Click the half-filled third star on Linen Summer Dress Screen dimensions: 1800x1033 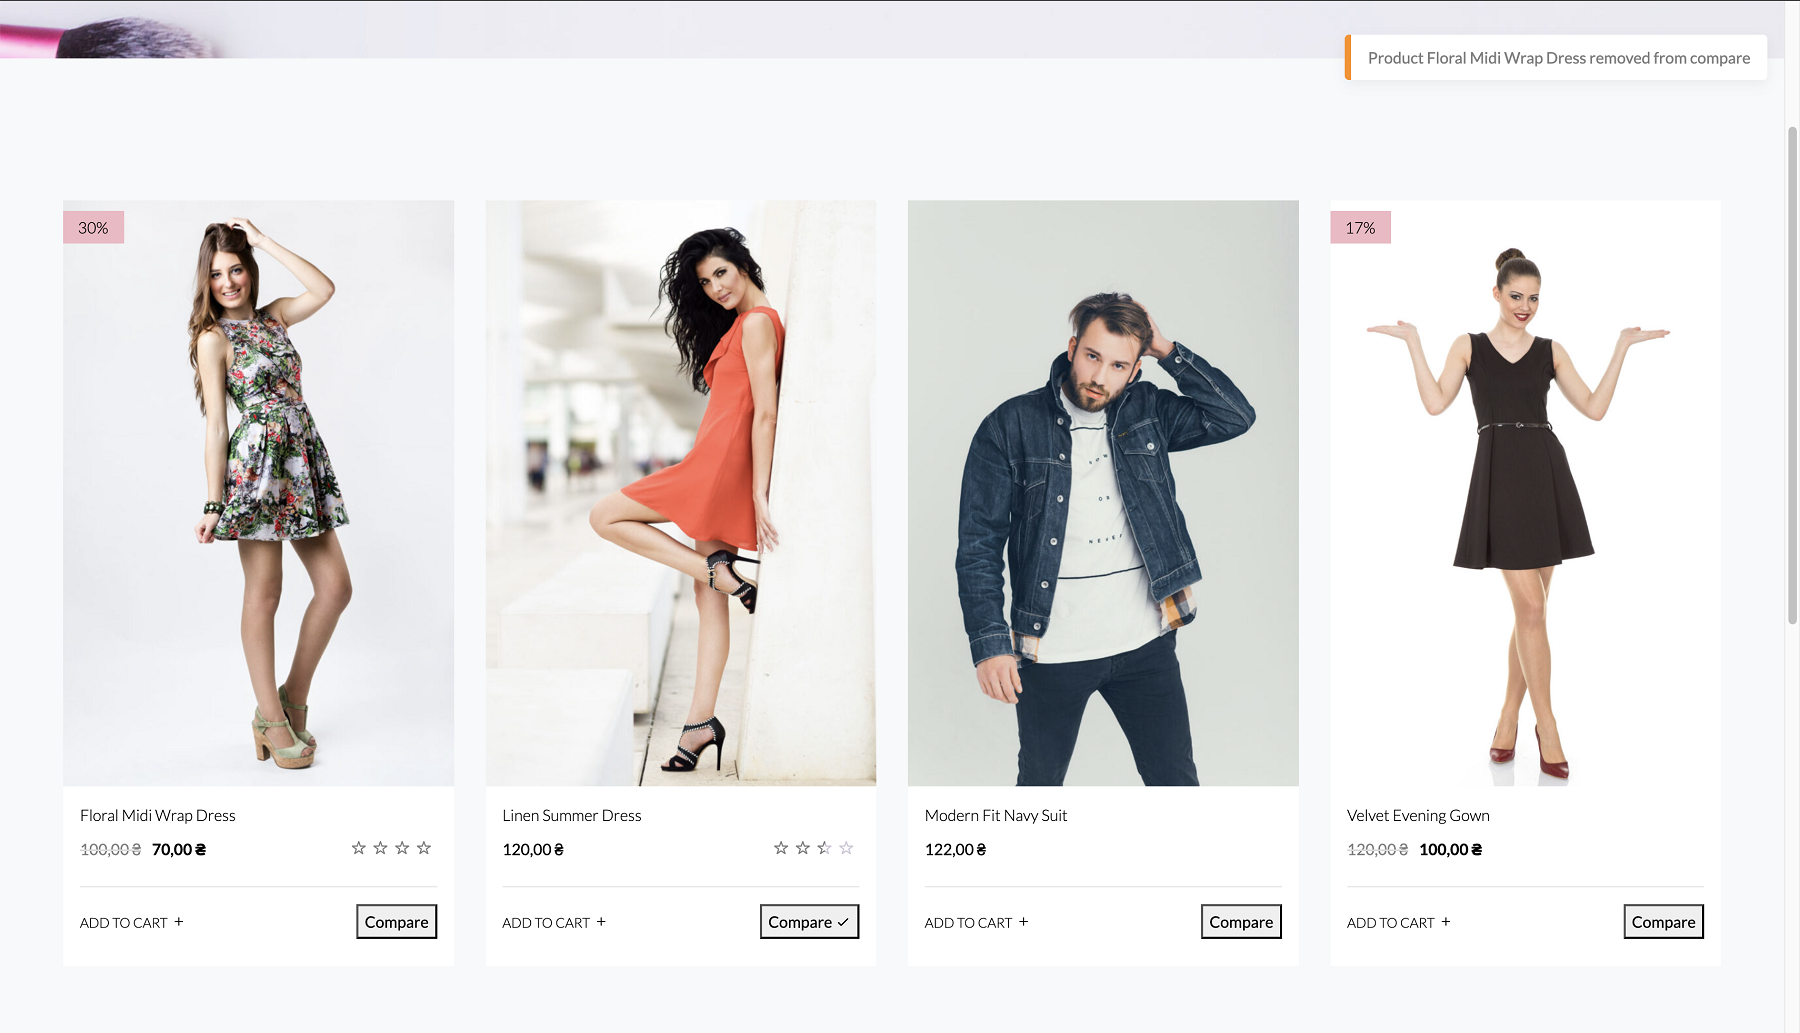tap(824, 848)
